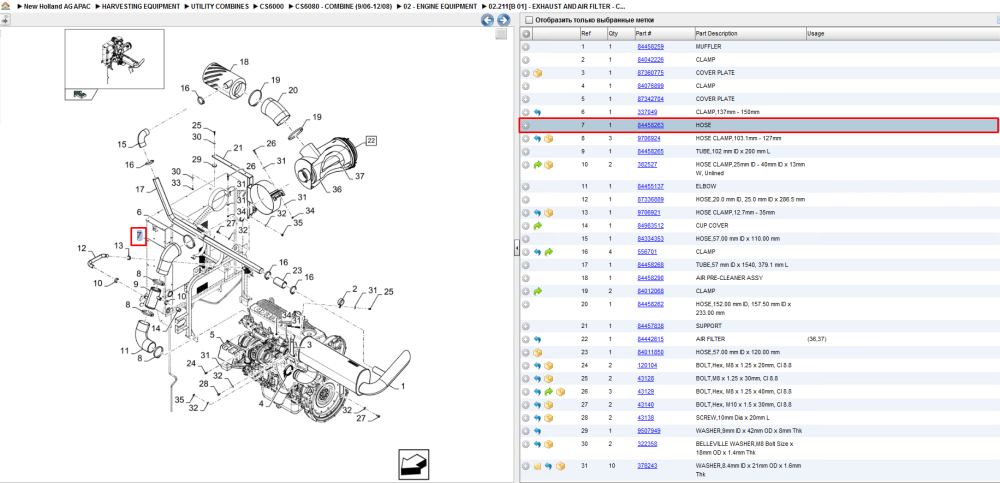Go to the previous illustration with the left arrow
The image size is (1000, 483).
pyautogui.click(x=488, y=20)
